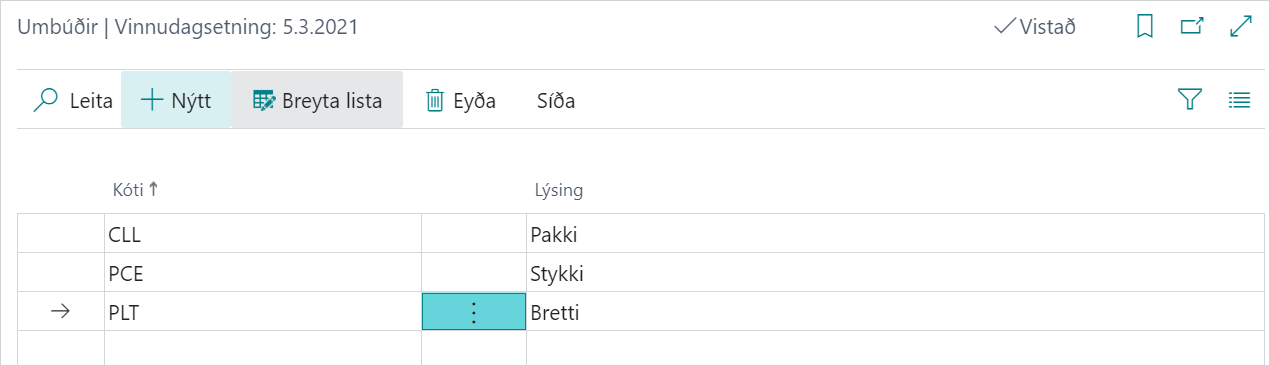Image resolution: width=1270 pixels, height=366 pixels.
Task: Click the Pakki description cell
Action: click(x=895, y=235)
